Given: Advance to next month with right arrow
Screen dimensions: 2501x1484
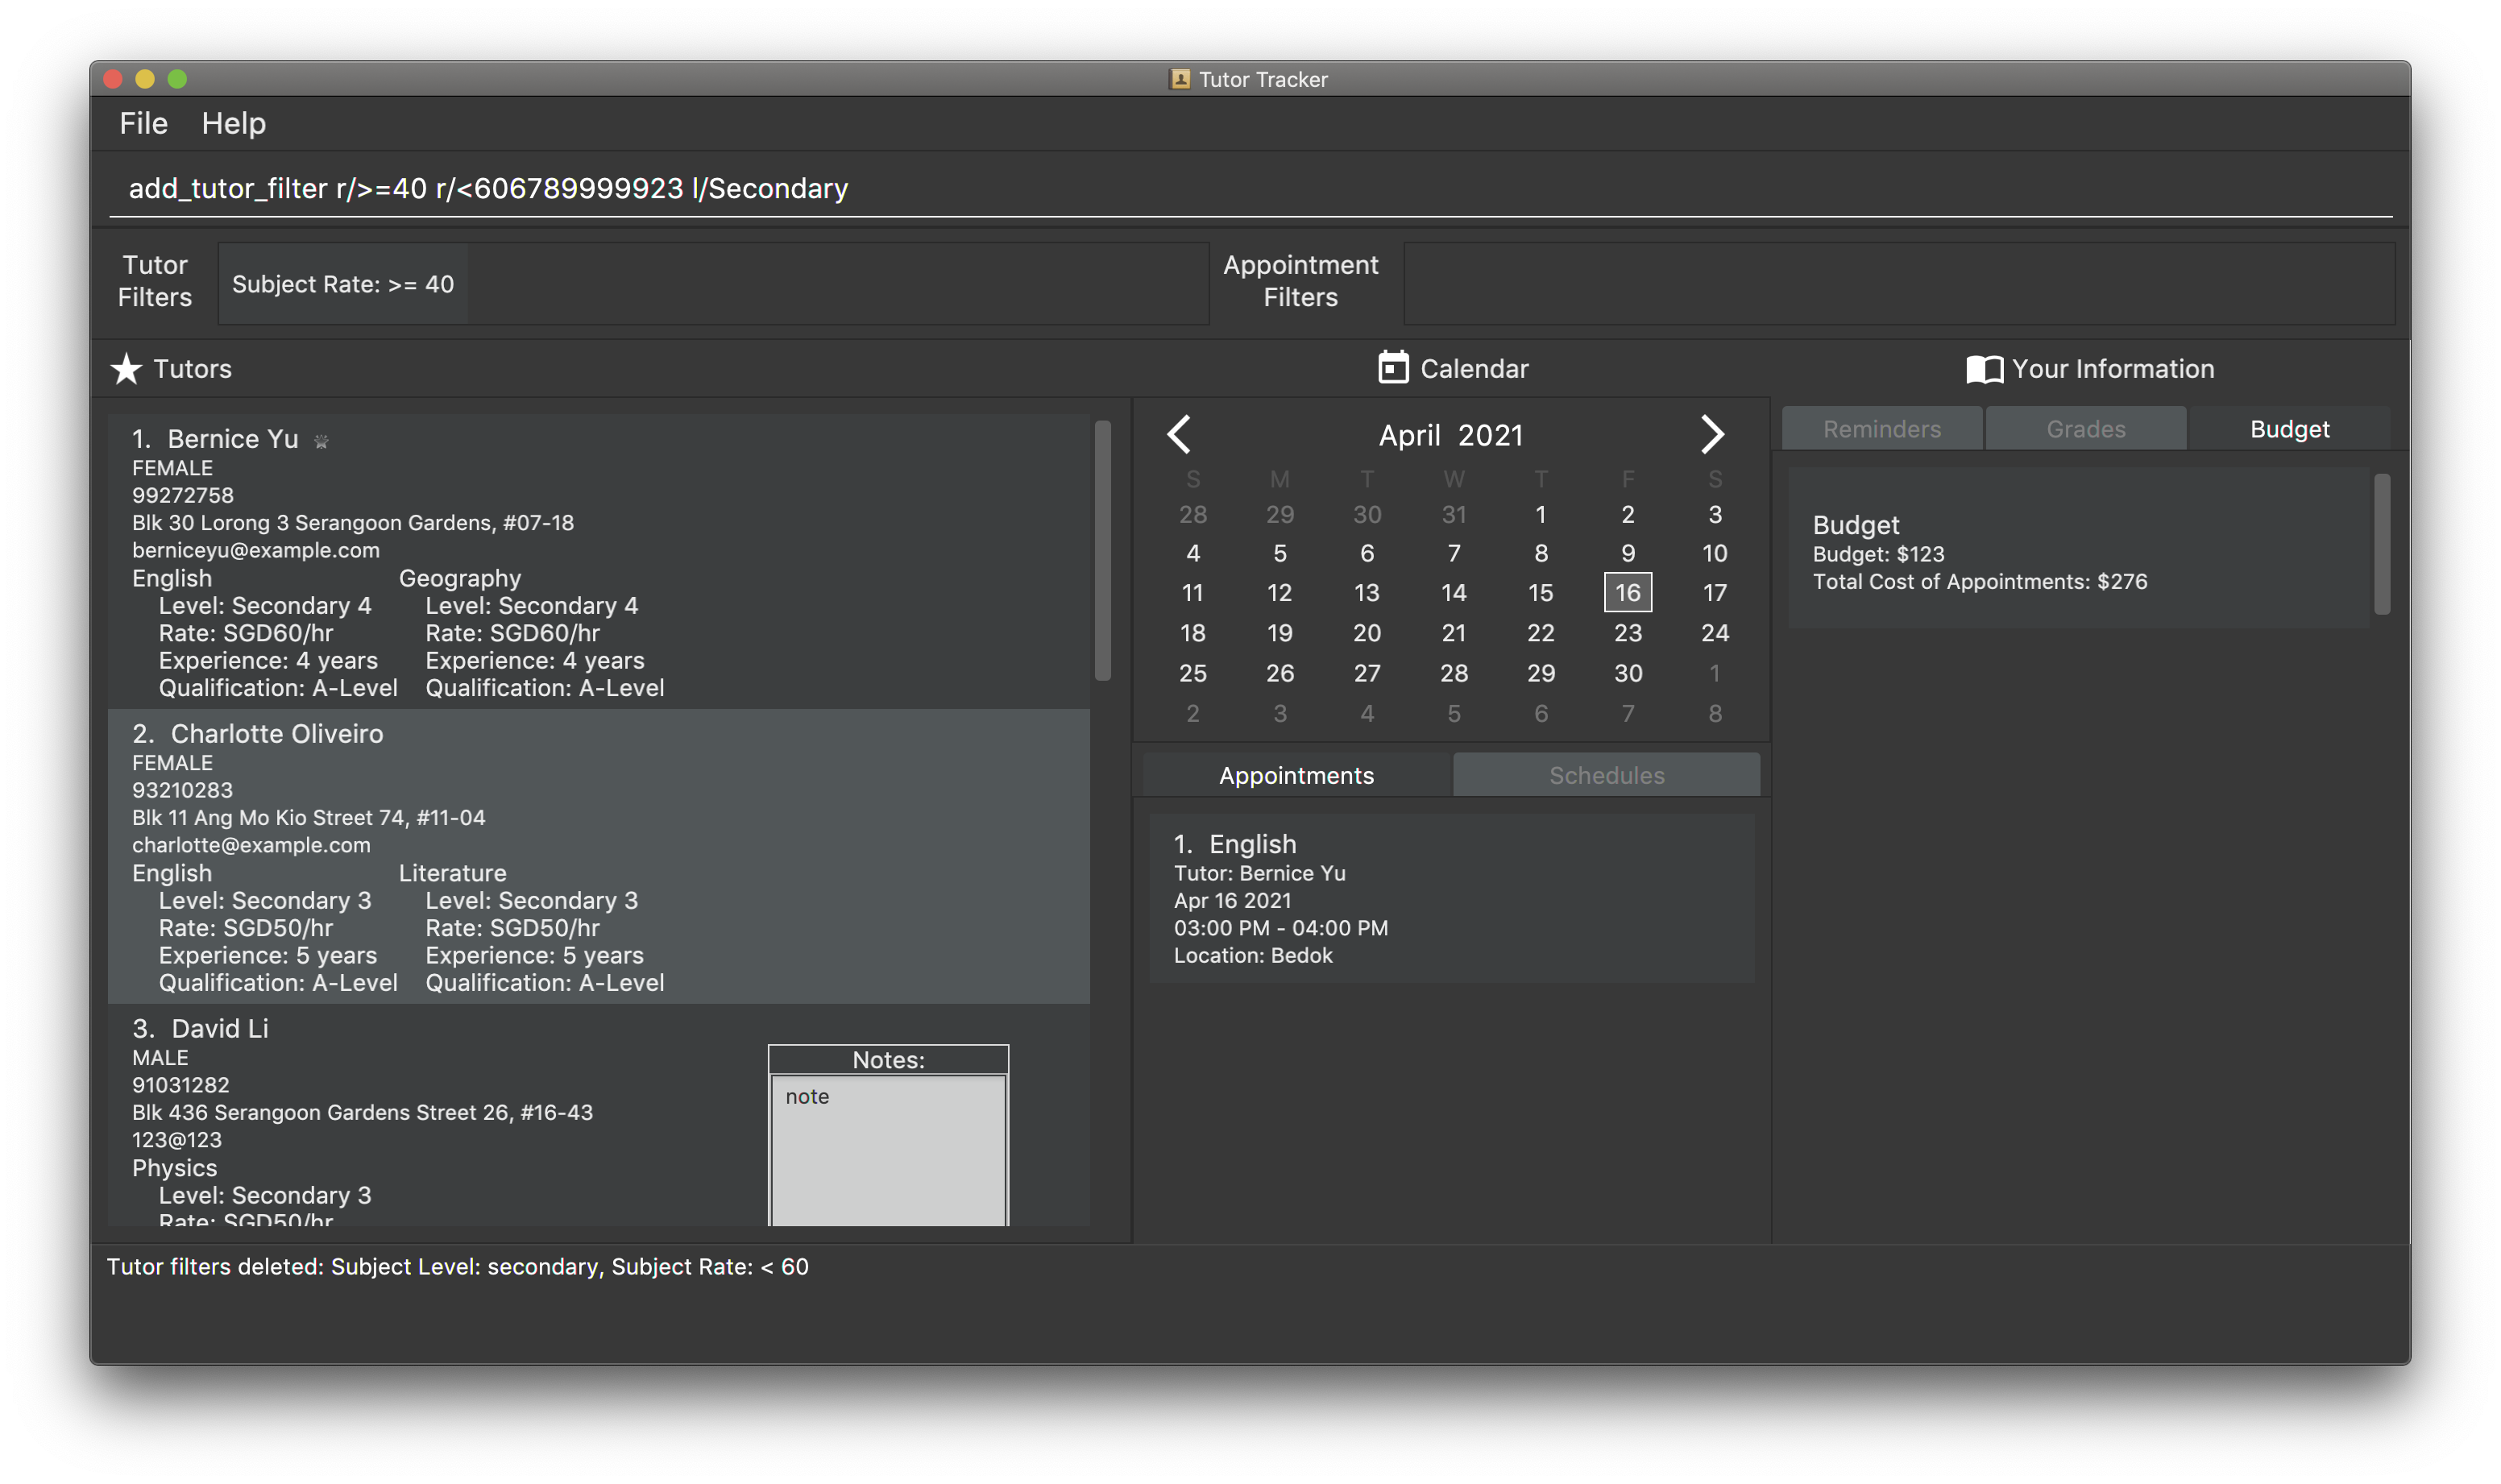Looking at the screenshot, I should click(1711, 434).
